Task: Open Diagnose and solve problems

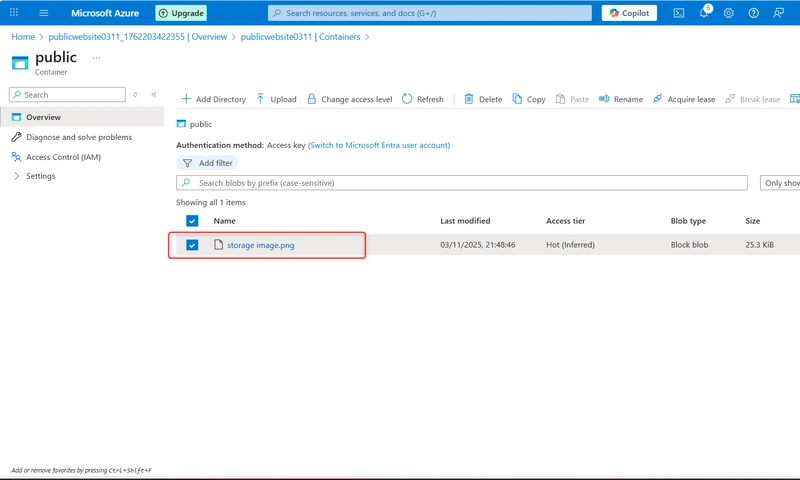Action: coord(78,137)
